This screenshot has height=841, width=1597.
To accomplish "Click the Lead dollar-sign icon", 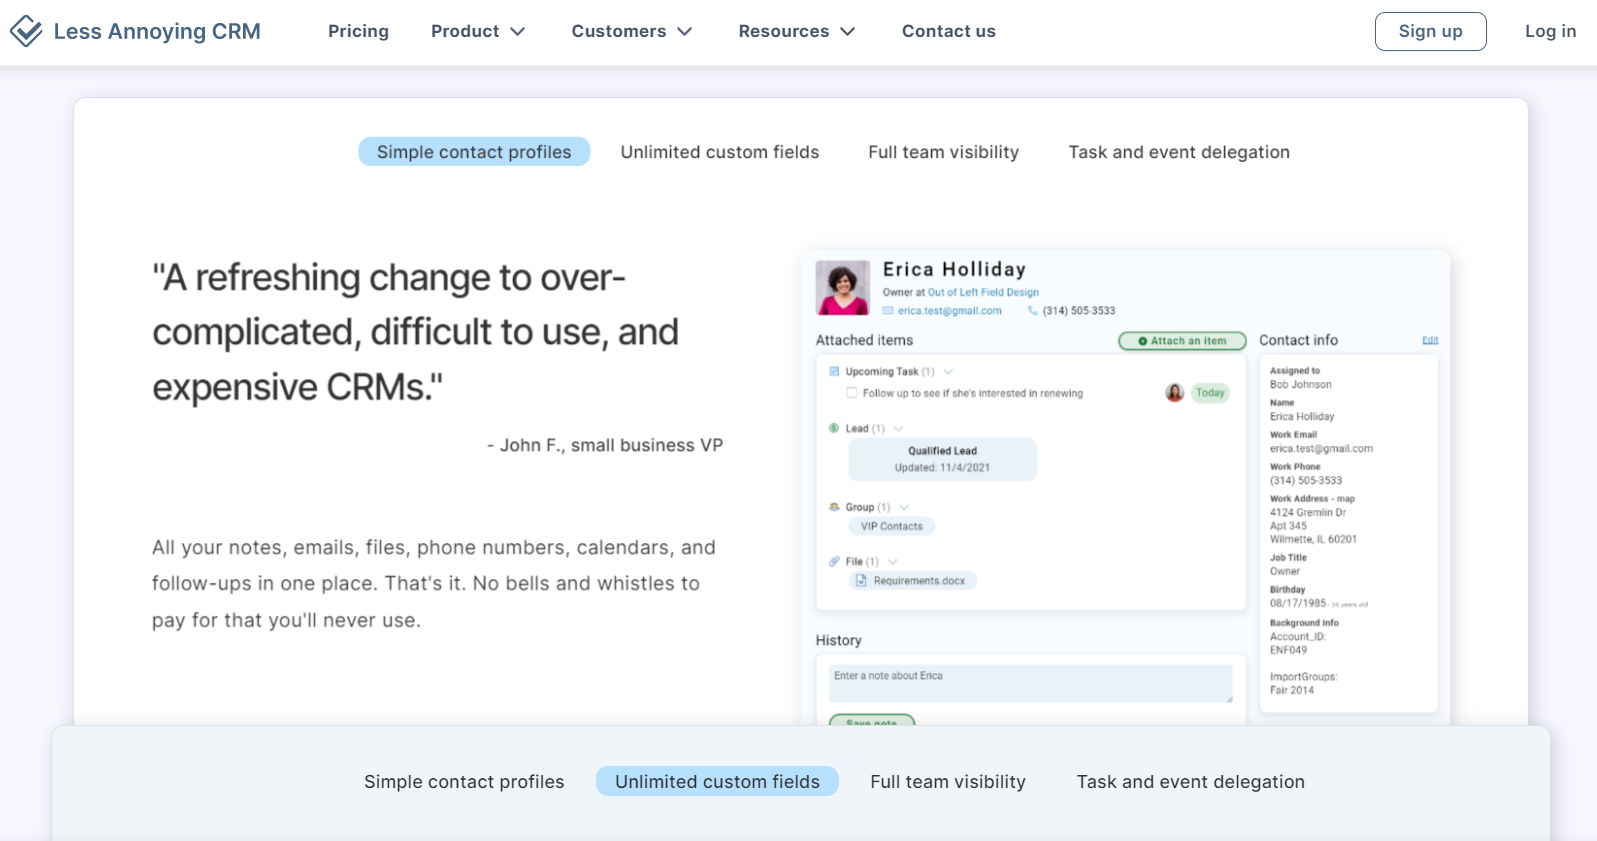I will pos(834,428).
